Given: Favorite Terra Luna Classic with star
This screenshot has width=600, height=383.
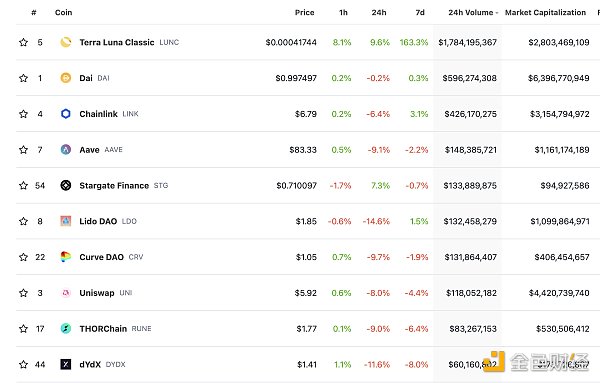Looking at the screenshot, I should point(23,42).
